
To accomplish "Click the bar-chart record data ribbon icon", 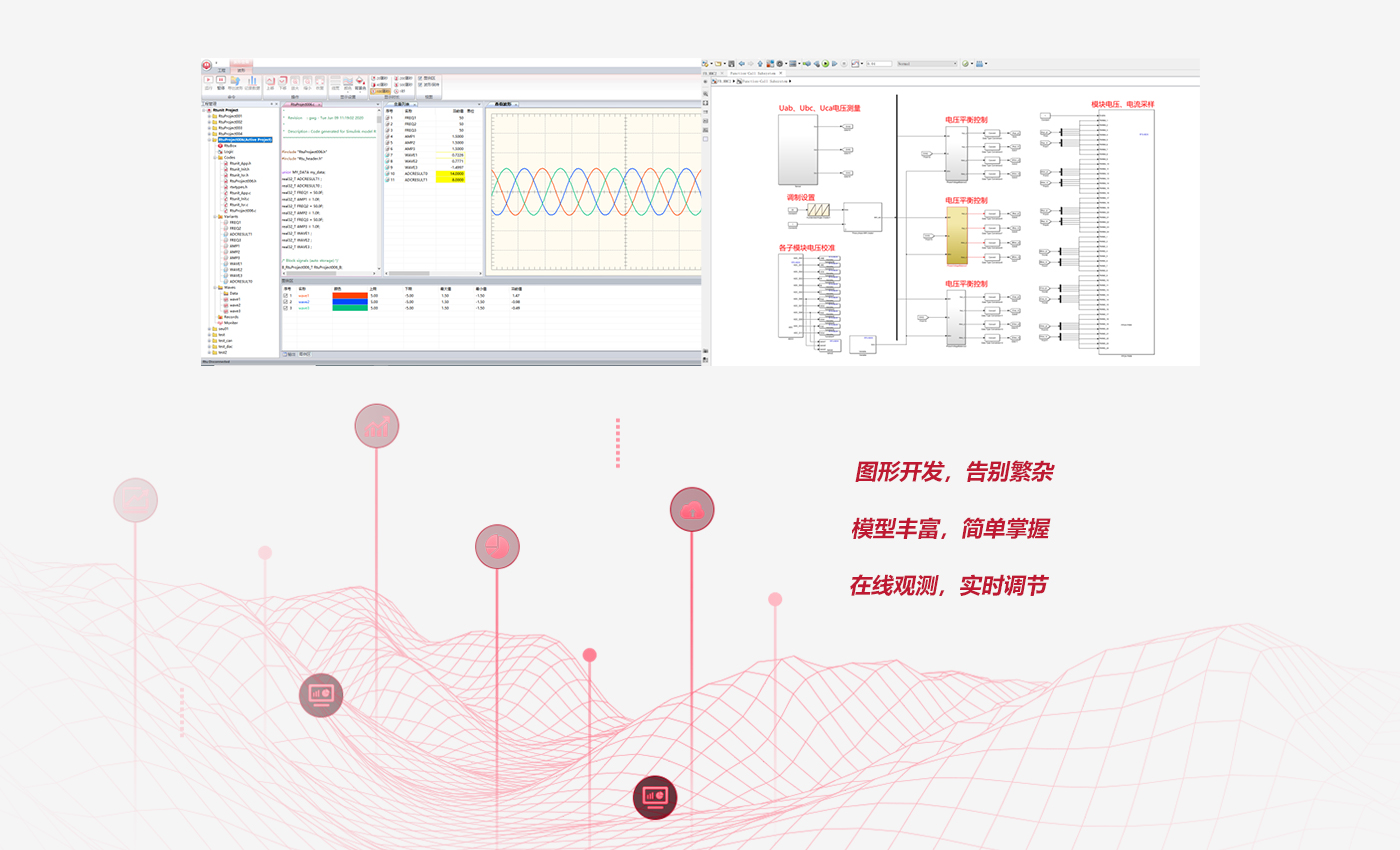I will click(x=253, y=81).
